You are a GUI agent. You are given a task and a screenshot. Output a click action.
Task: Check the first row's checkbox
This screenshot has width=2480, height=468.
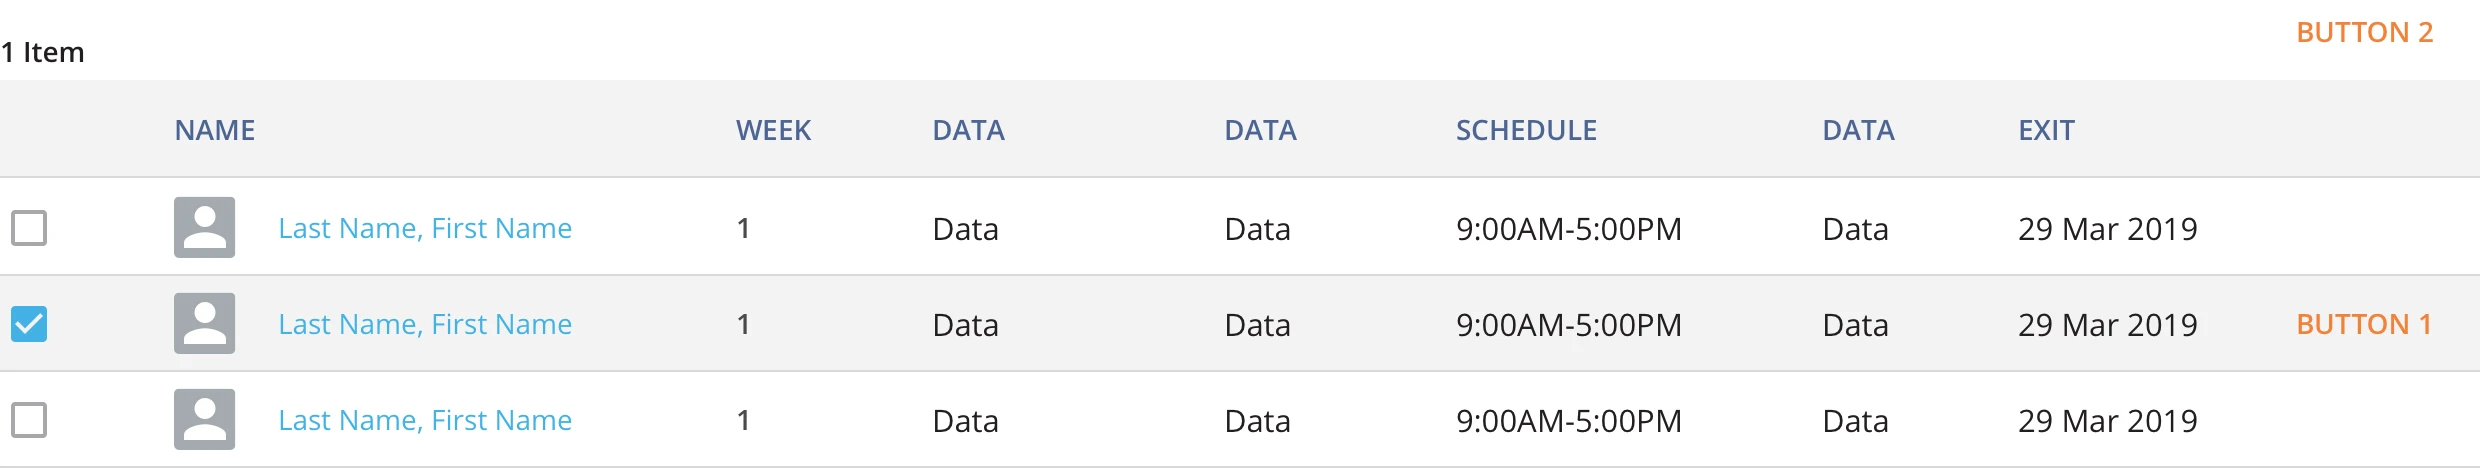click(29, 228)
